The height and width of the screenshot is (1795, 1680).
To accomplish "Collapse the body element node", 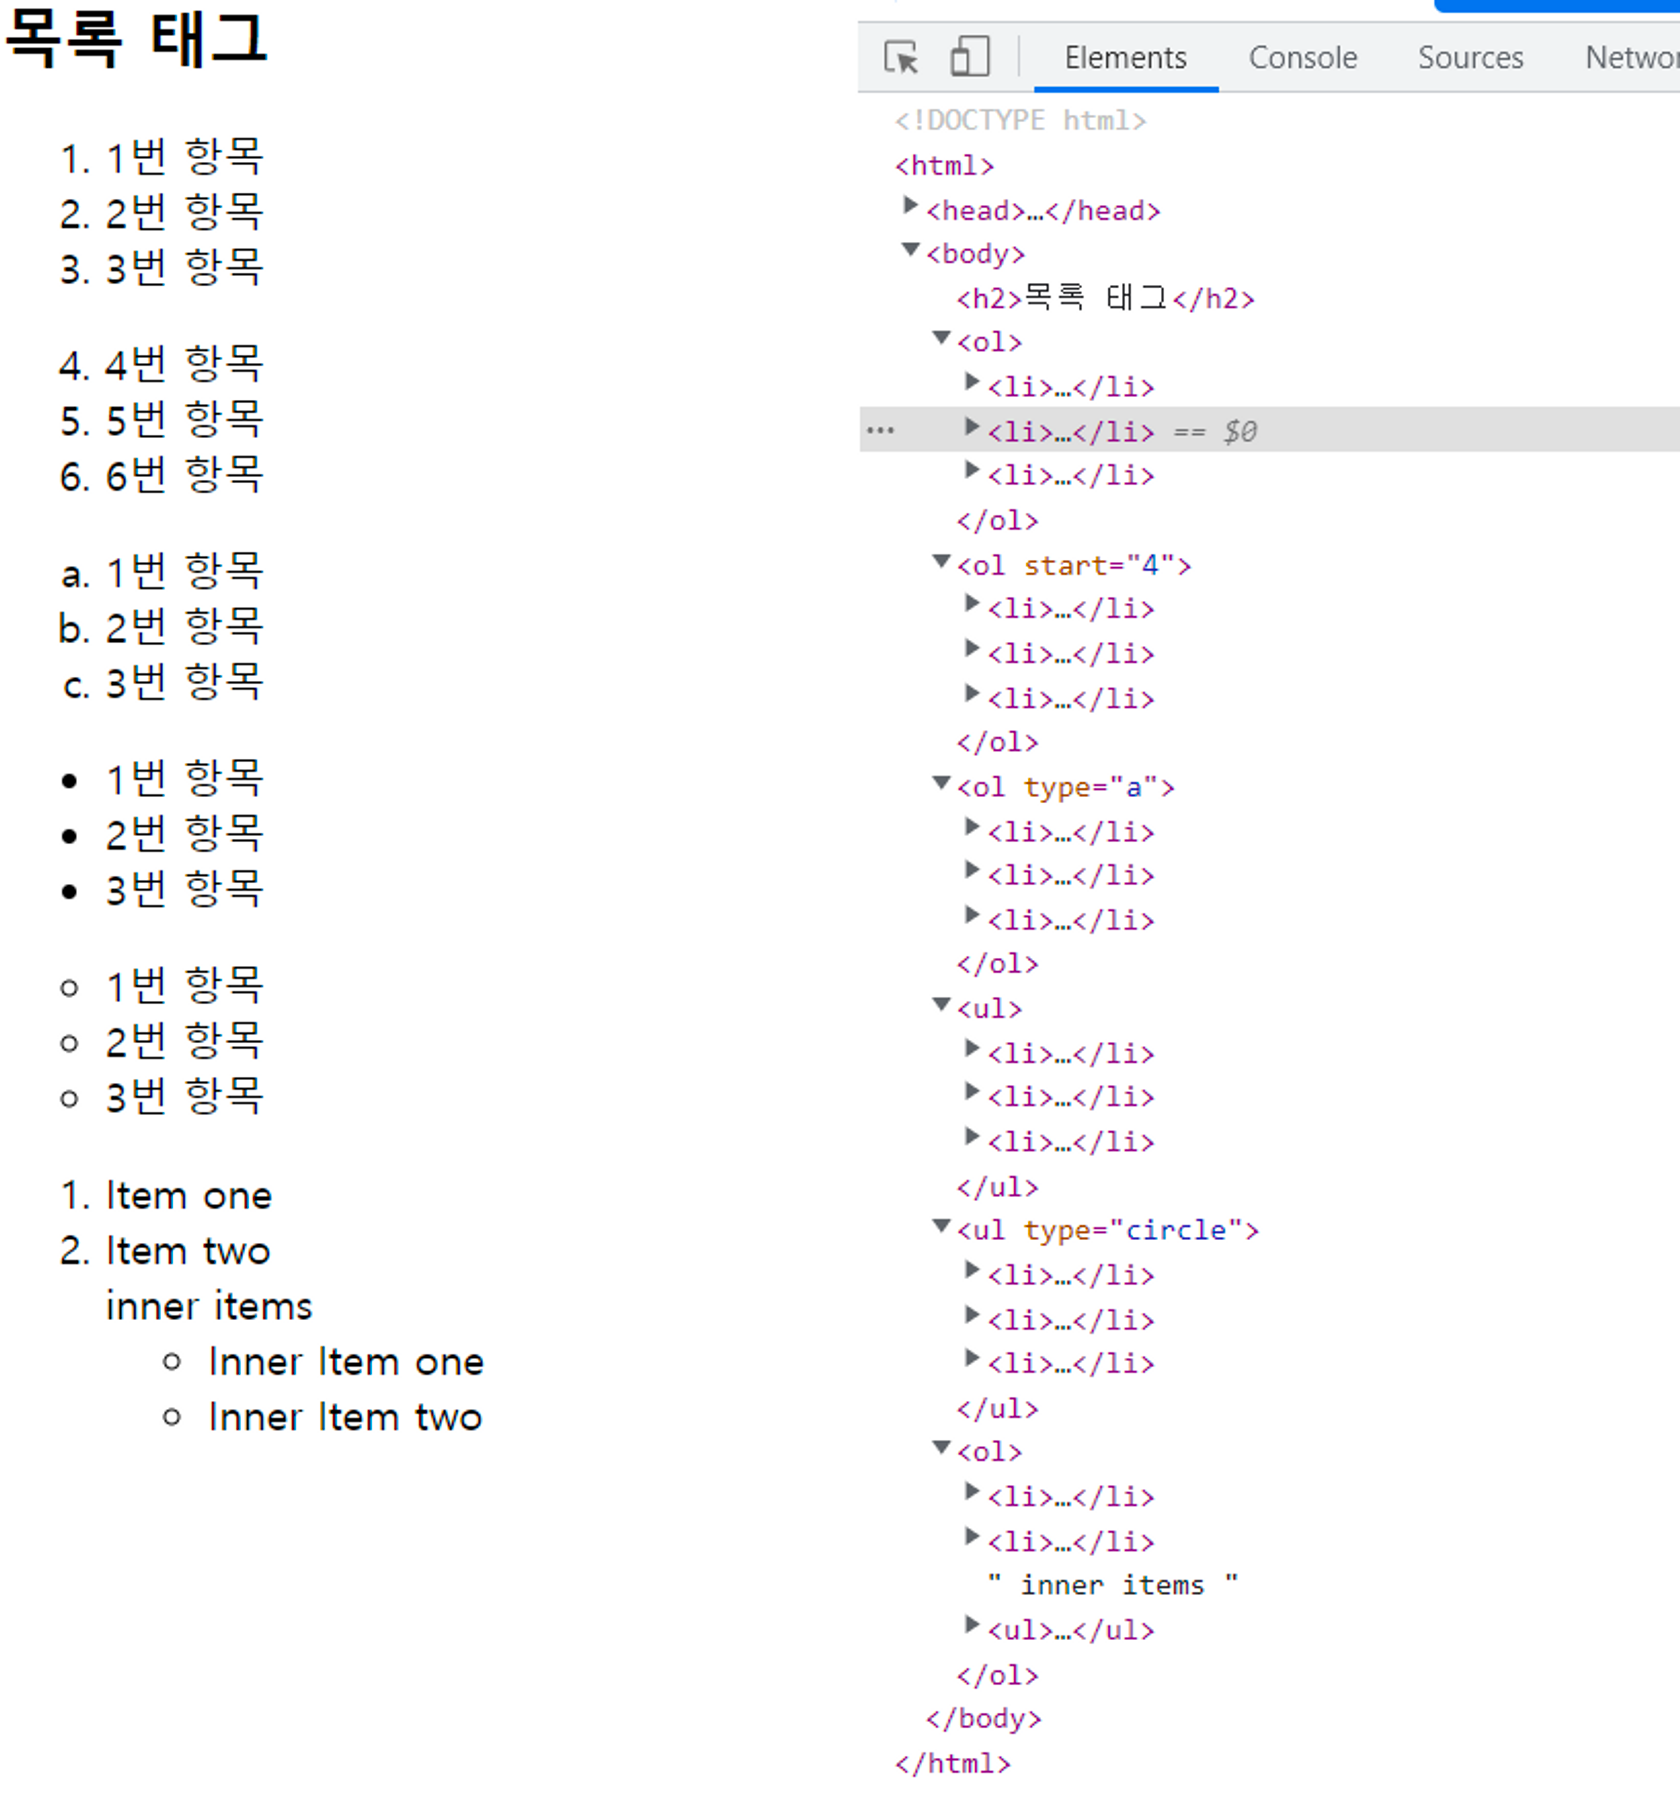I will pos(910,250).
